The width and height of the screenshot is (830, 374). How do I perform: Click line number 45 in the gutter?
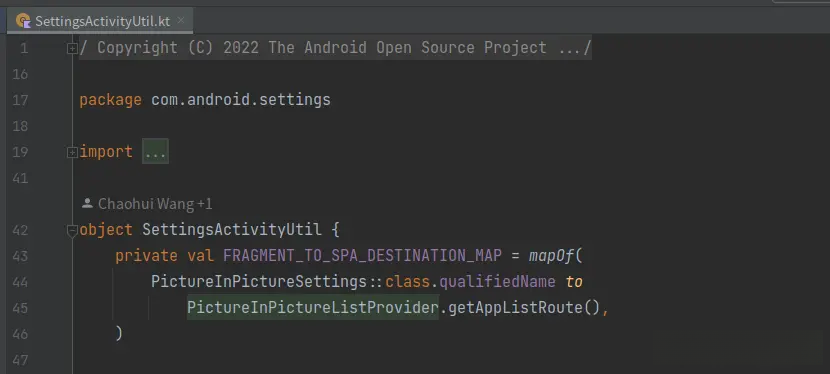tap(20, 308)
